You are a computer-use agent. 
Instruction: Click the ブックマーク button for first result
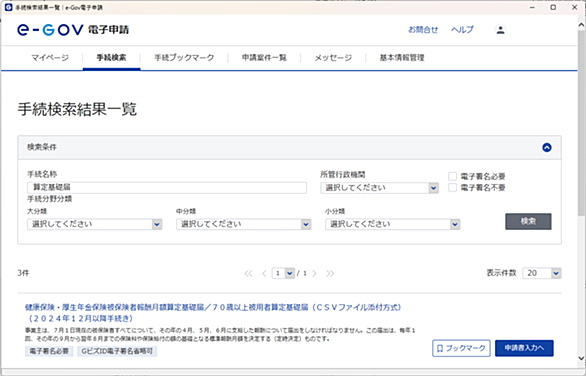pyautogui.click(x=461, y=348)
